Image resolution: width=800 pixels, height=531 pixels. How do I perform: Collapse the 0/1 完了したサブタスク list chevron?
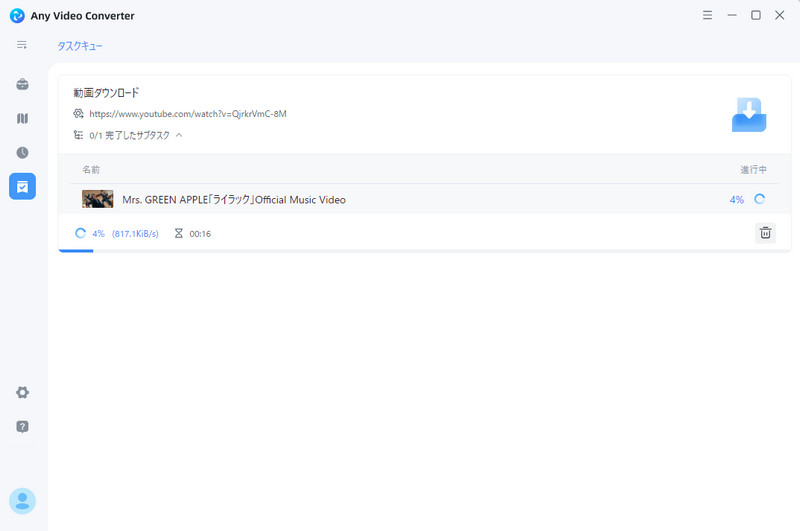click(179, 135)
